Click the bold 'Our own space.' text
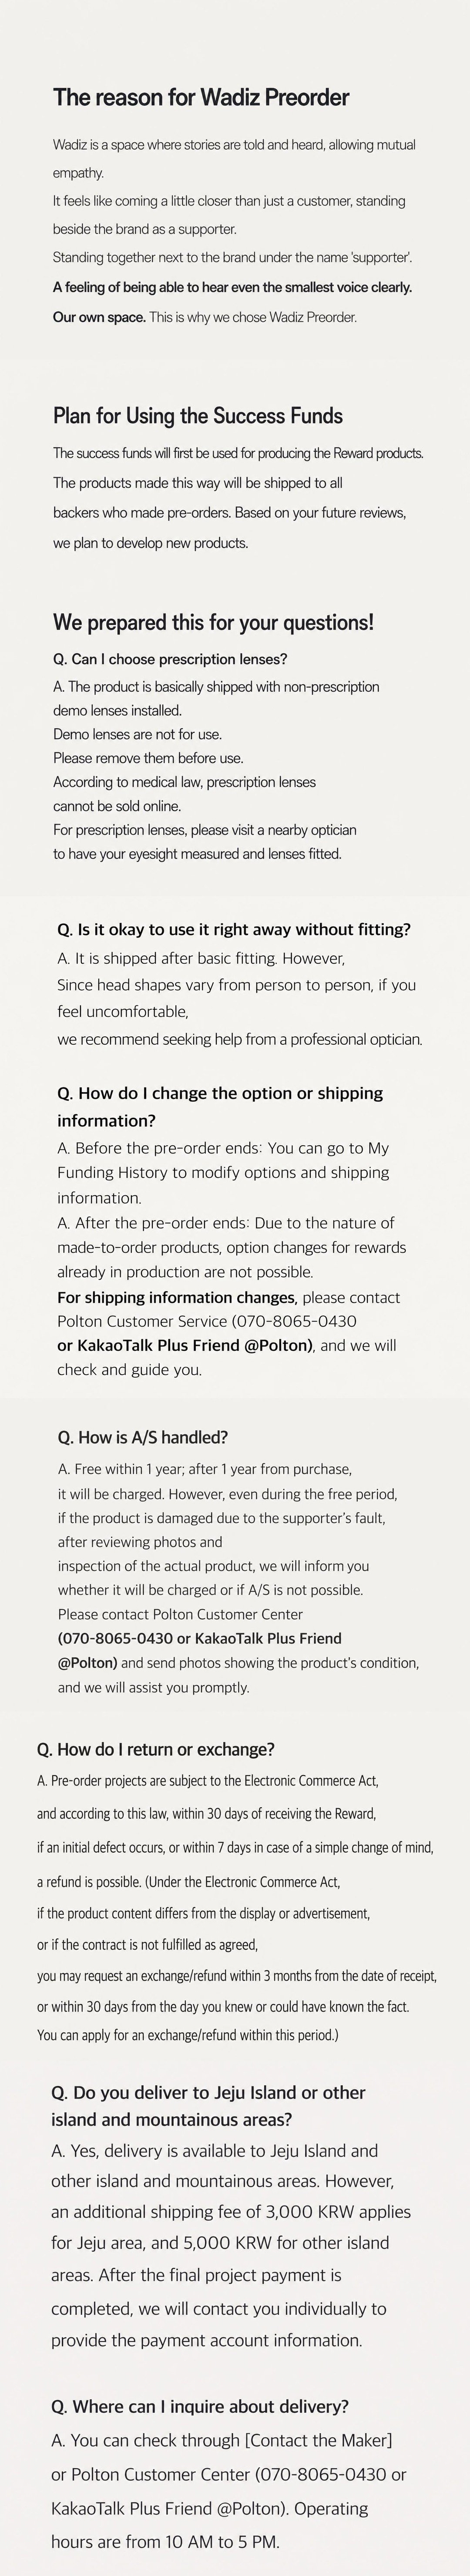 pos(99,317)
